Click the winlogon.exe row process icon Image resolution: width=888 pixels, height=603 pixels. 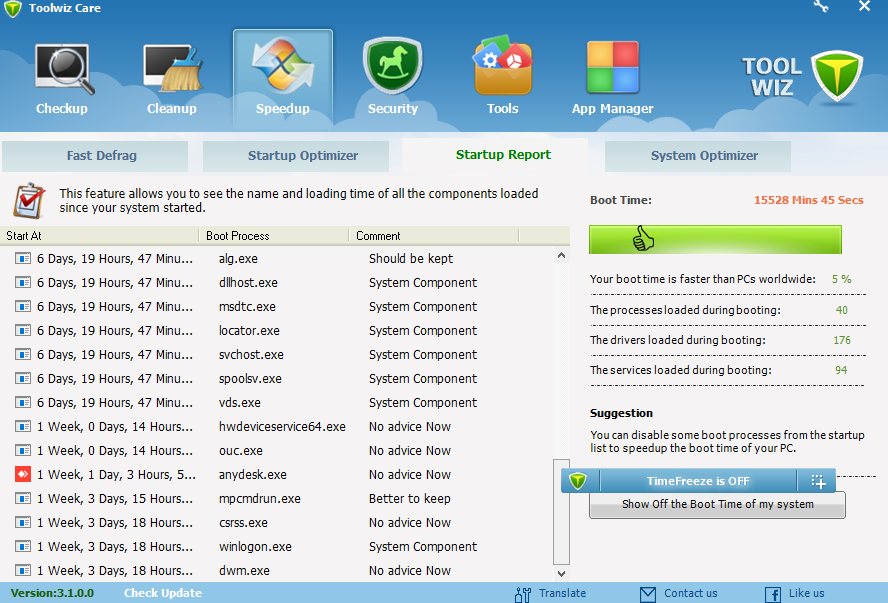pyautogui.click(x=23, y=546)
